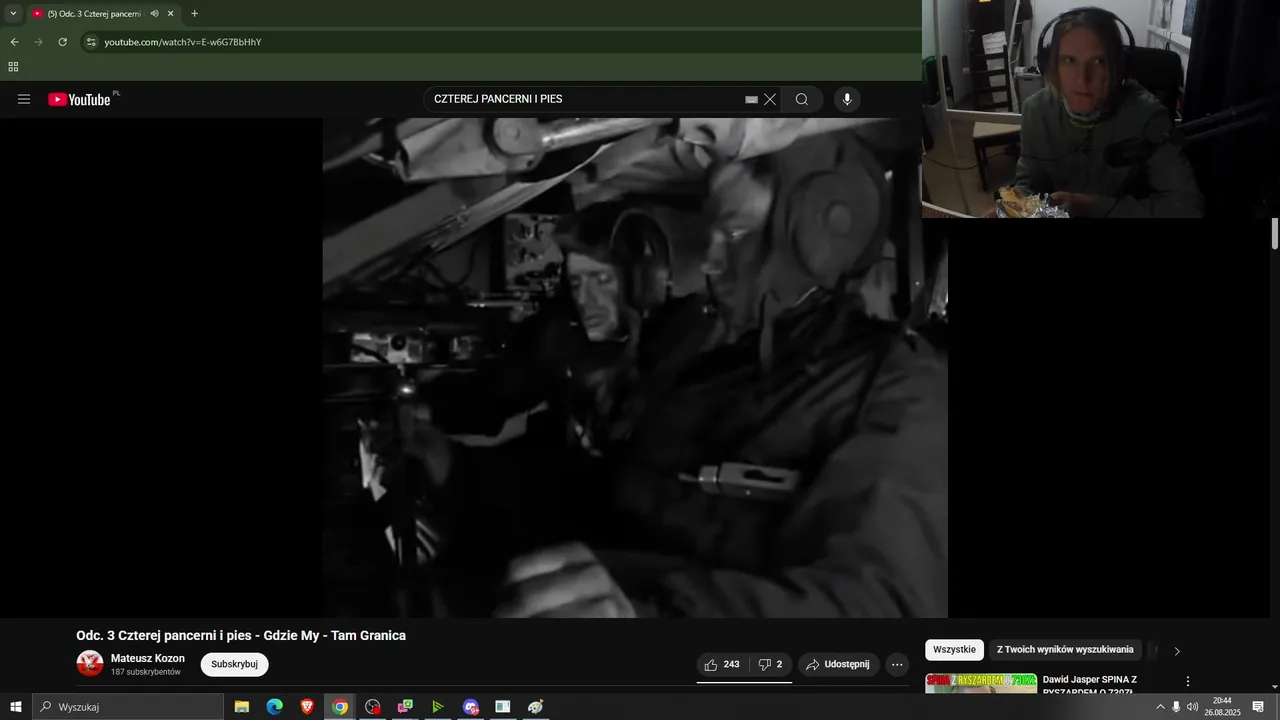Show hidden system tray icons
This screenshot has height=720, width=1280.
click(1160, 707)
